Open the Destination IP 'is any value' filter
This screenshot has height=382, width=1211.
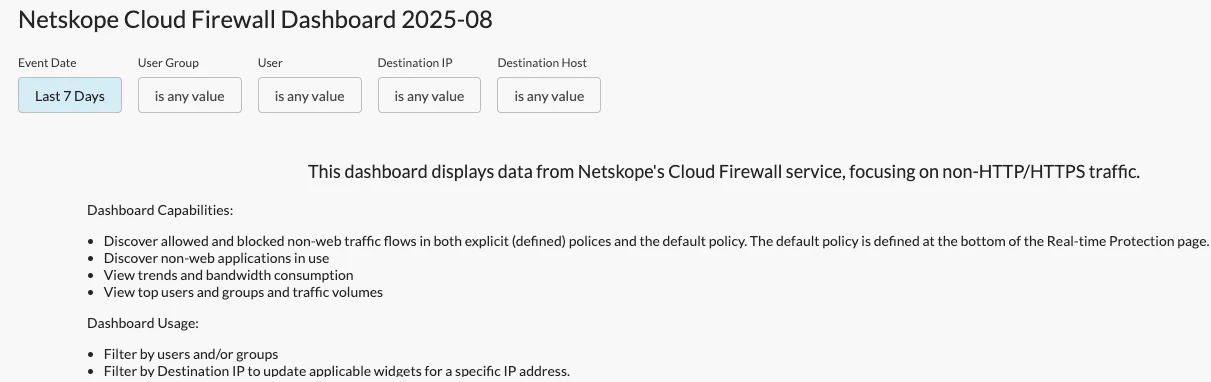click(x=430, y=95)
